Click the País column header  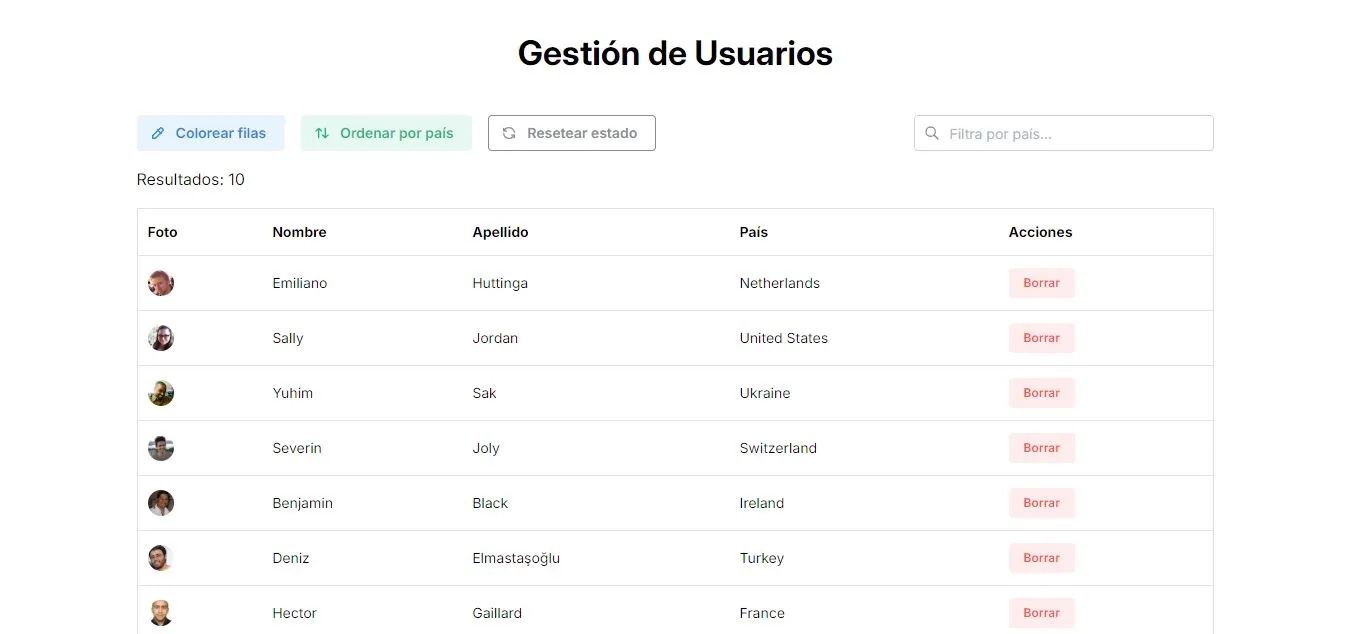[x=753, y=232]
